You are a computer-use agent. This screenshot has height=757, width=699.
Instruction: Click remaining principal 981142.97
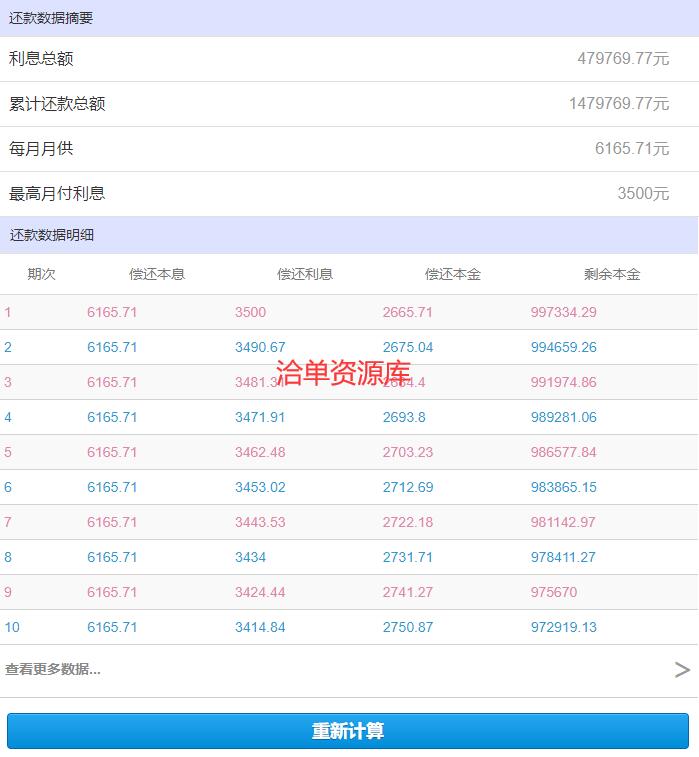[x=563, y=522]
